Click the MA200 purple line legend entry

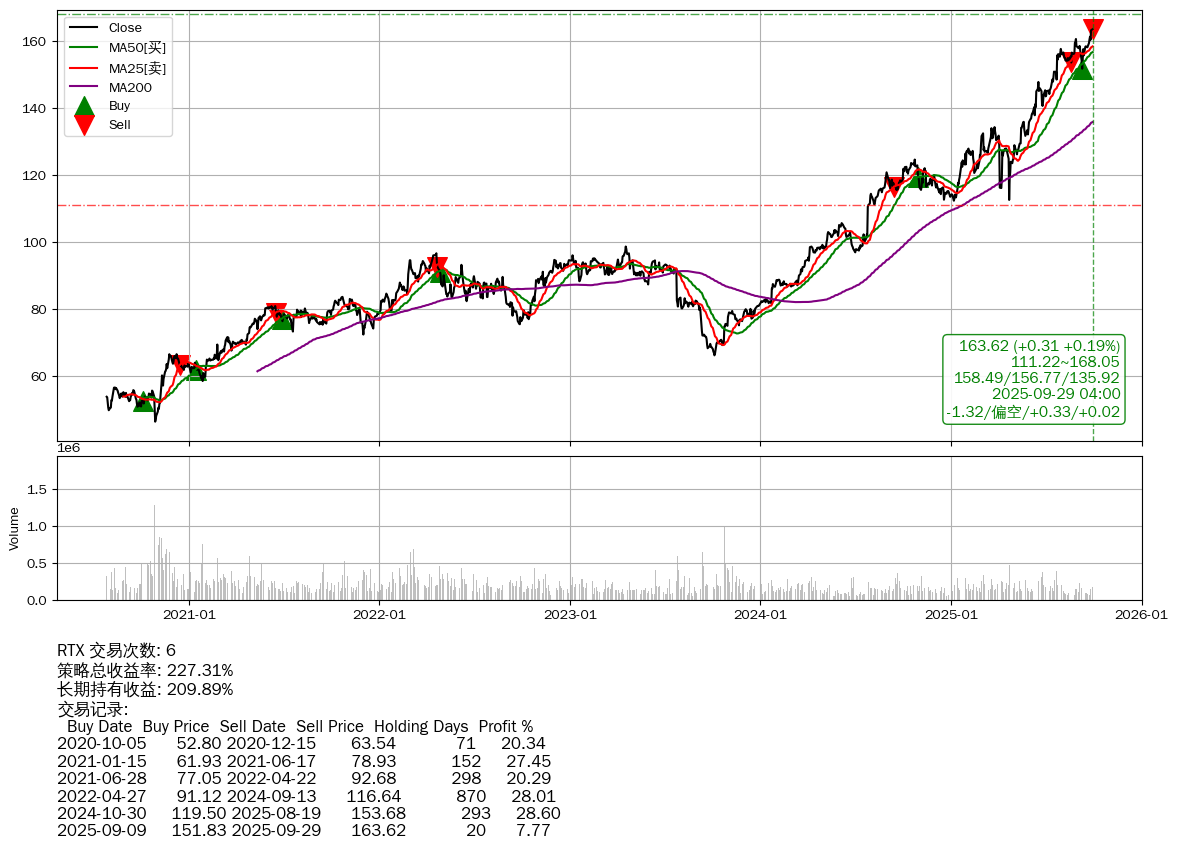coord(130,88)
